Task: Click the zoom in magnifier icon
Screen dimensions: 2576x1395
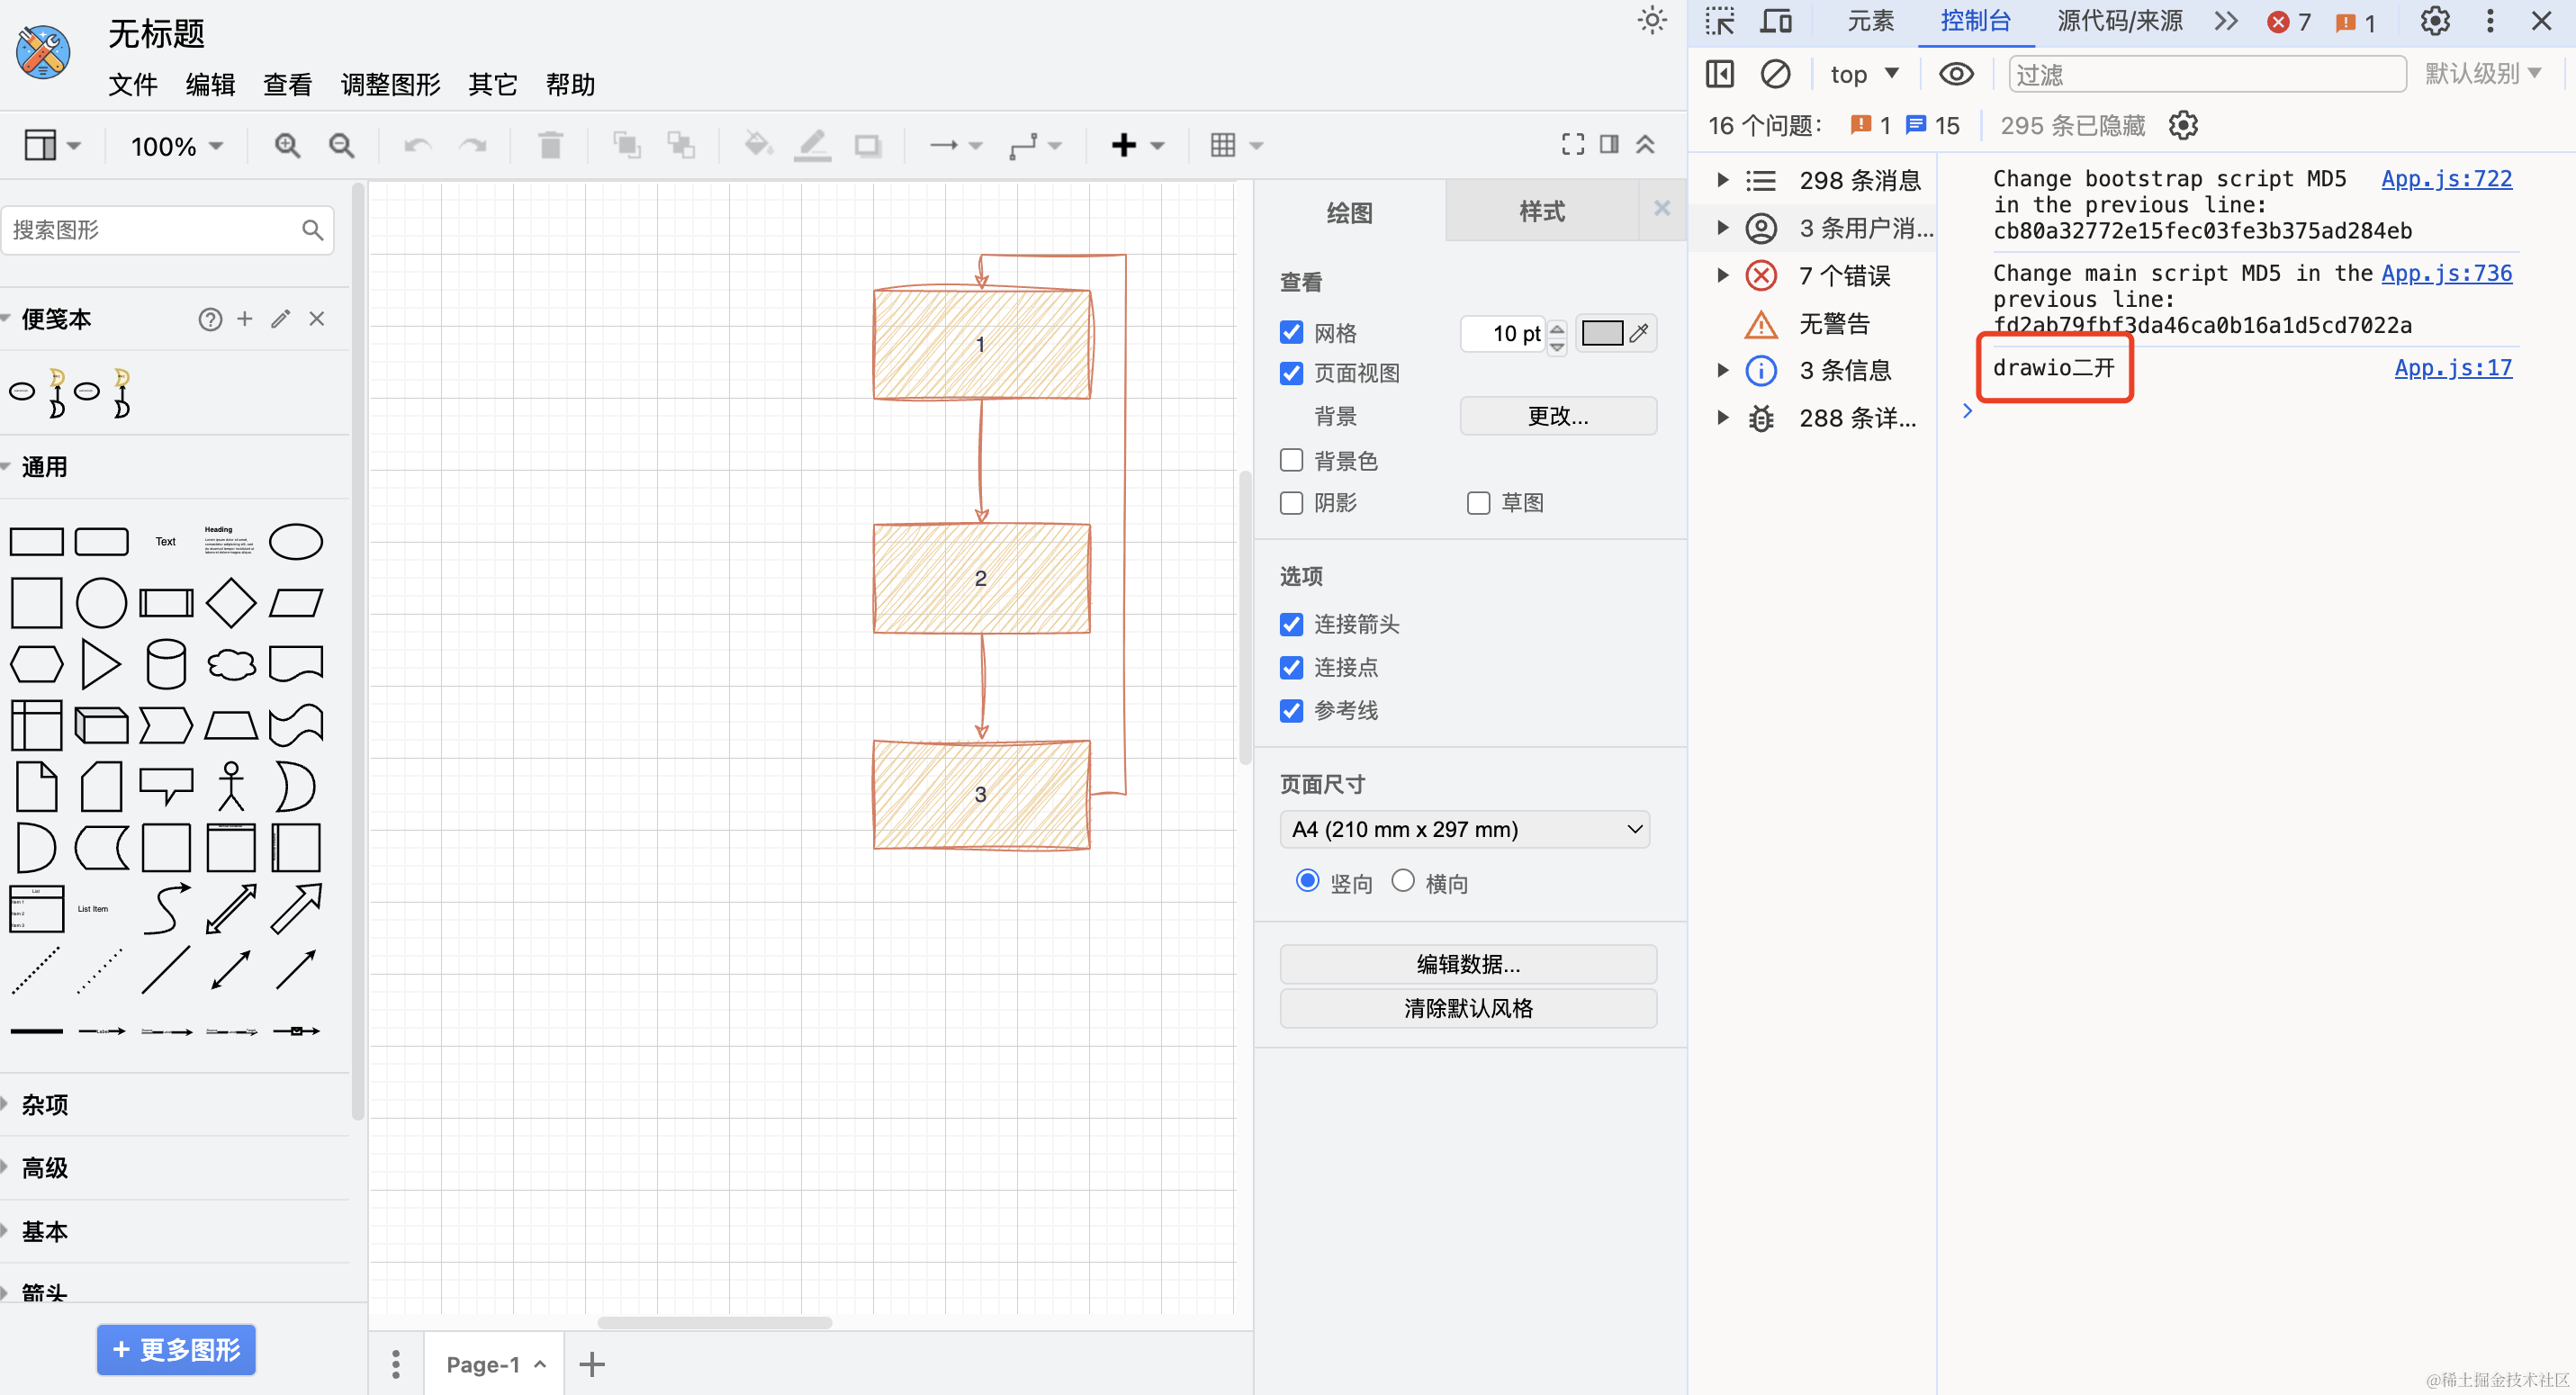Action: tap(287, 146)
